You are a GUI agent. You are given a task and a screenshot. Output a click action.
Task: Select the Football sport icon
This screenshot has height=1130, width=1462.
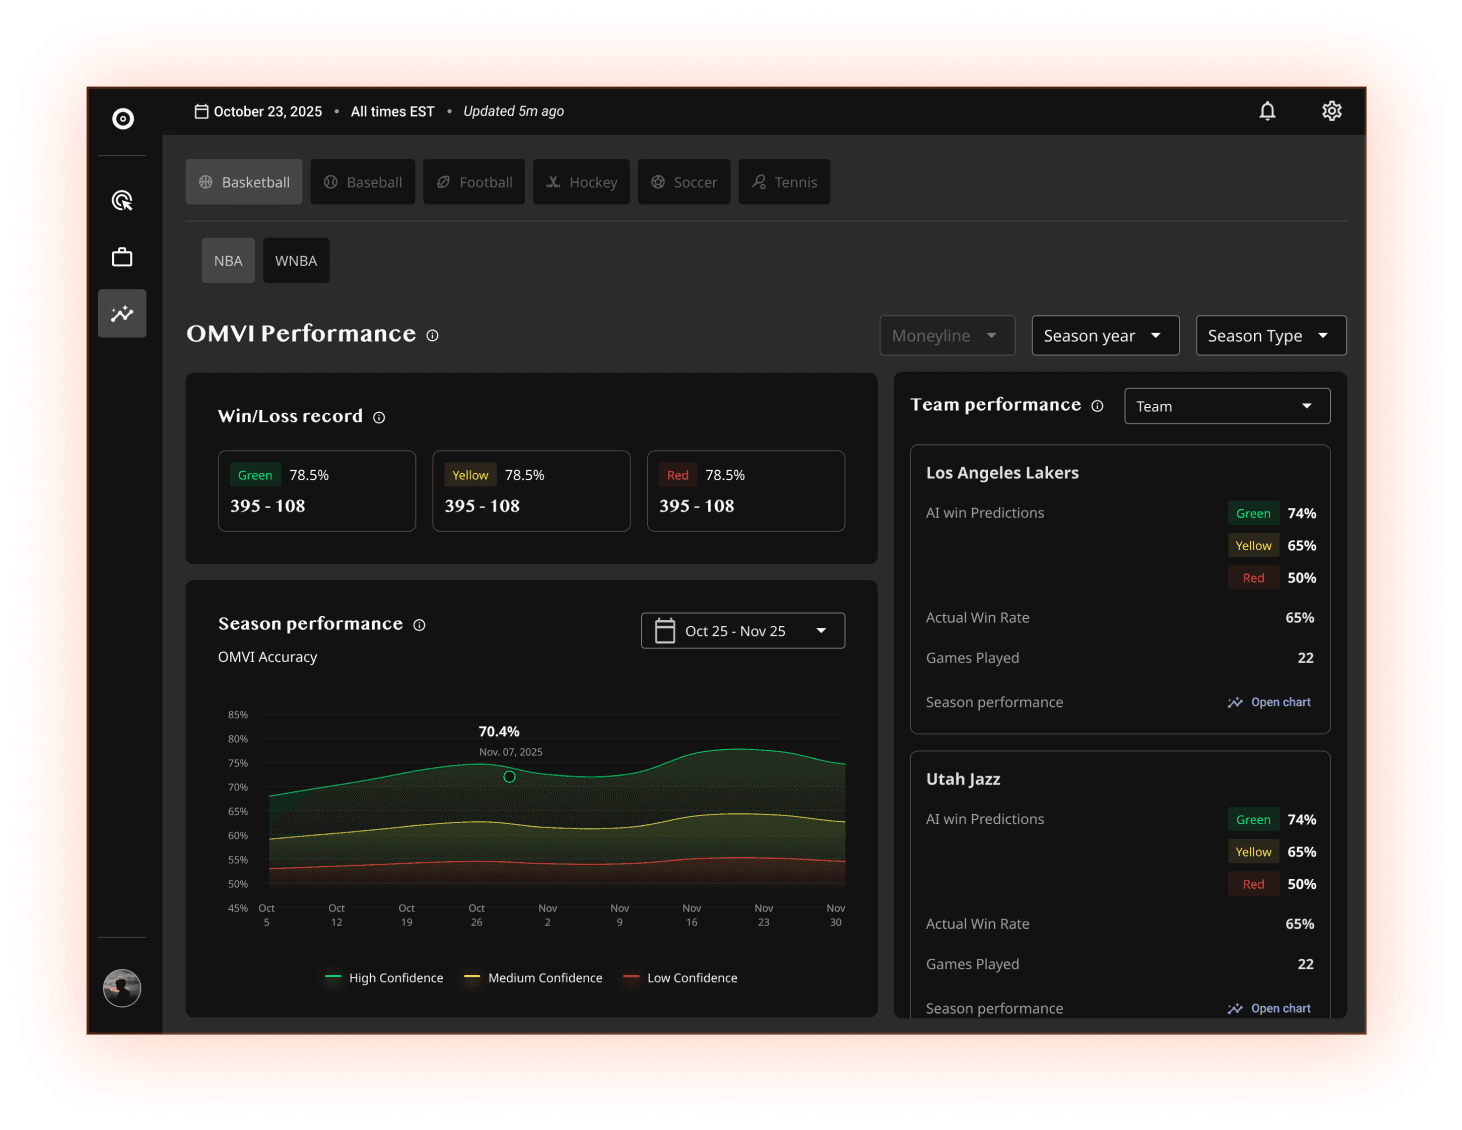coord(444,181)
